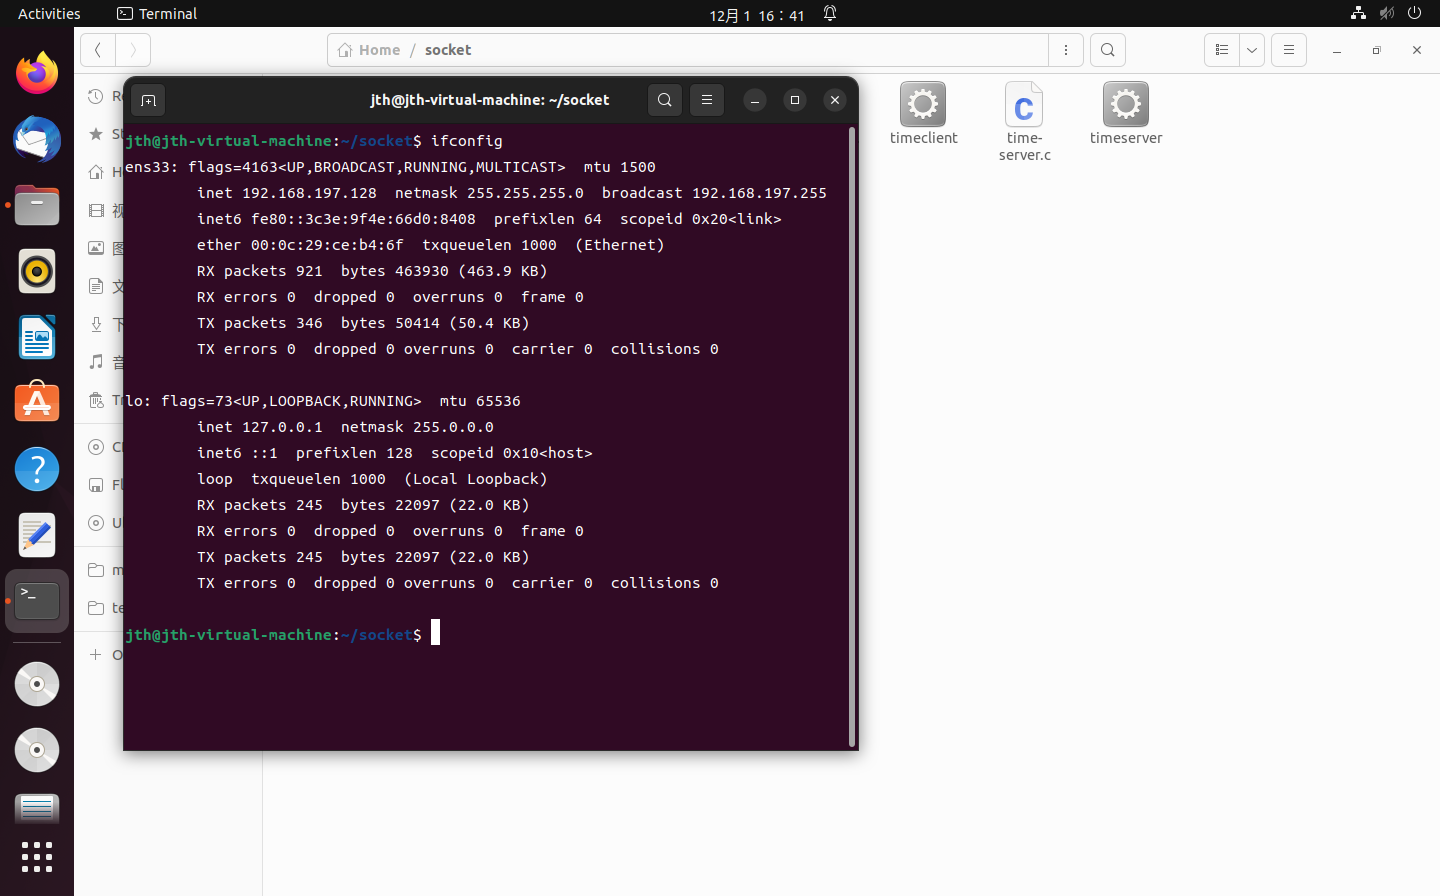Click the "(Local Loopback)" text in terminal
The height and width of the screenshot is (896, 1440).
(x=476, y=479)
